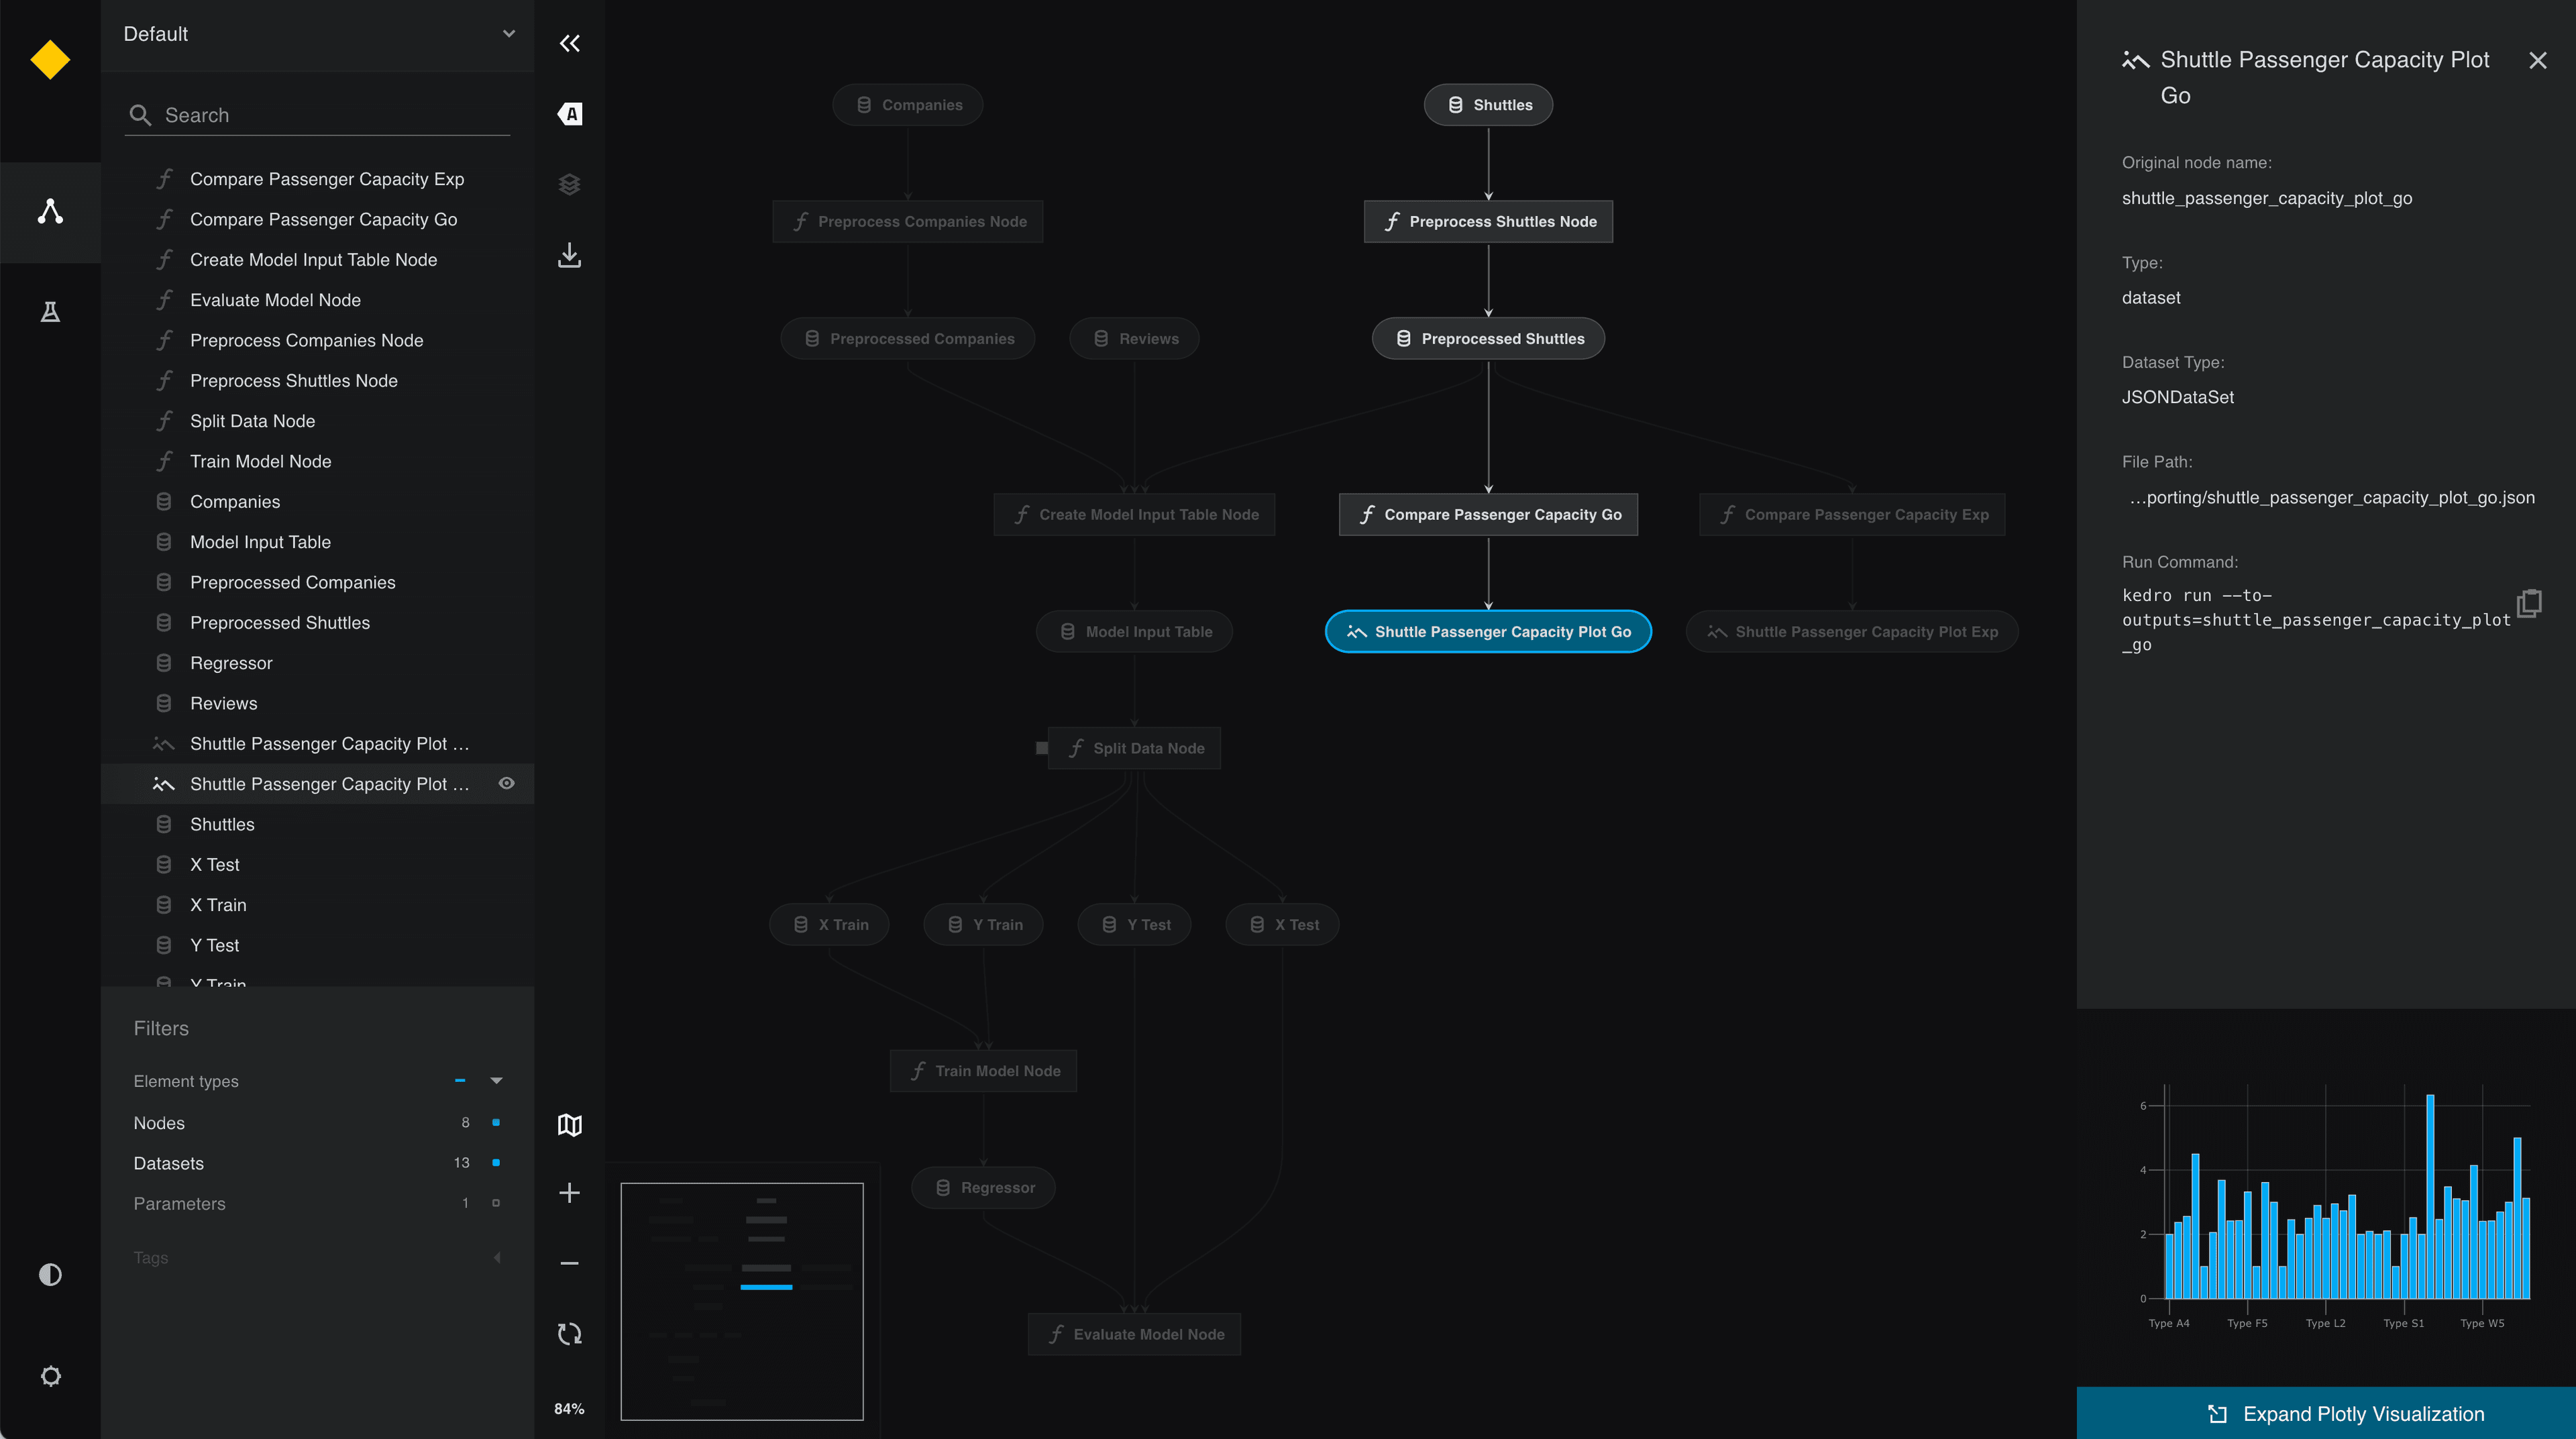Open the experiment tracking flask icon
This screenshot has height=1439, width=2576.
[50, 312]
